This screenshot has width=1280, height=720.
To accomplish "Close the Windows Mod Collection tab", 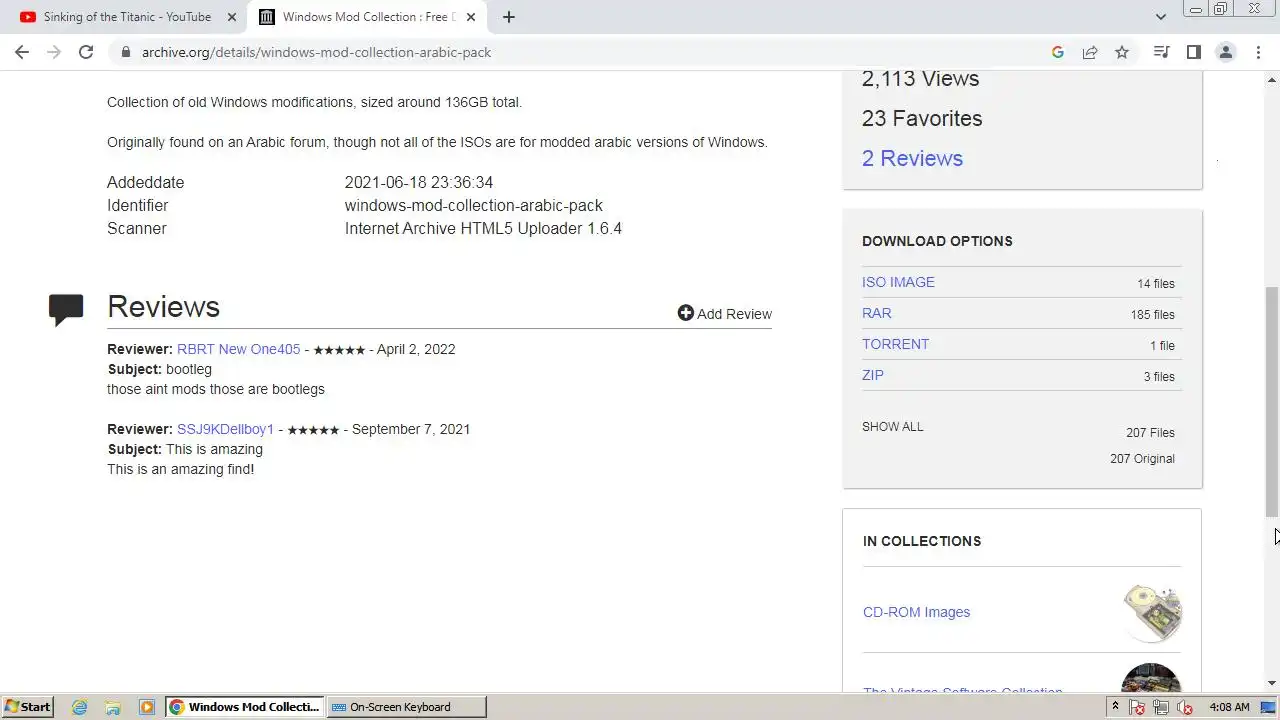I will tap(471, 17).
